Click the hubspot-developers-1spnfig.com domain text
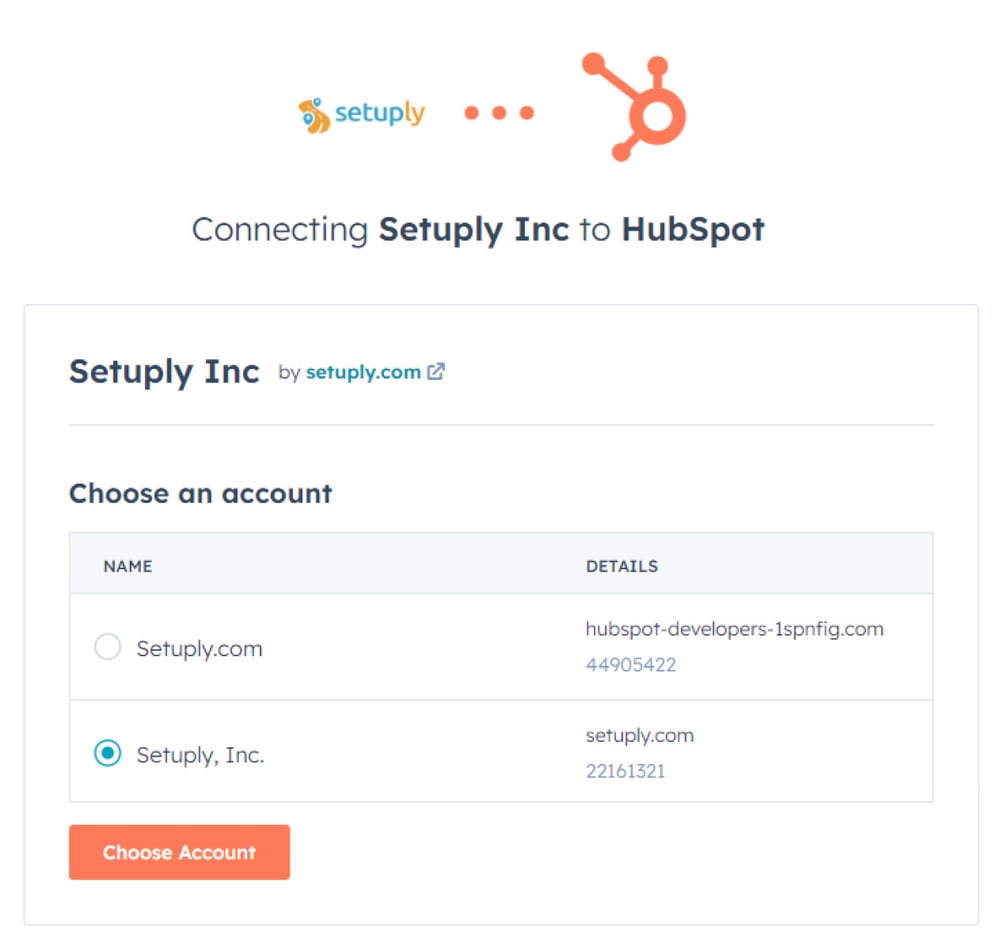This screenshot has width=1000, height=950. pyautogui.click(x=735, y=629)
